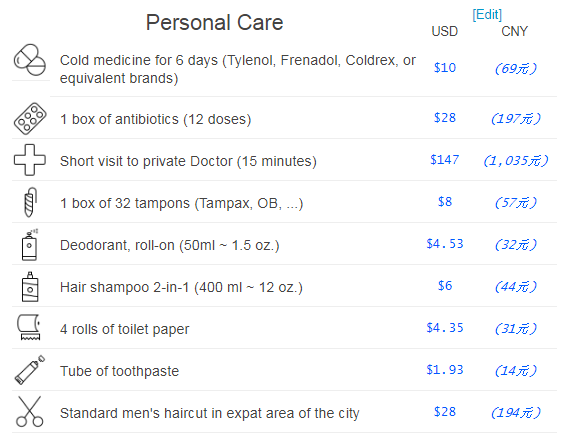
Task: Click the CNY column header
Action: pos(514,31)
